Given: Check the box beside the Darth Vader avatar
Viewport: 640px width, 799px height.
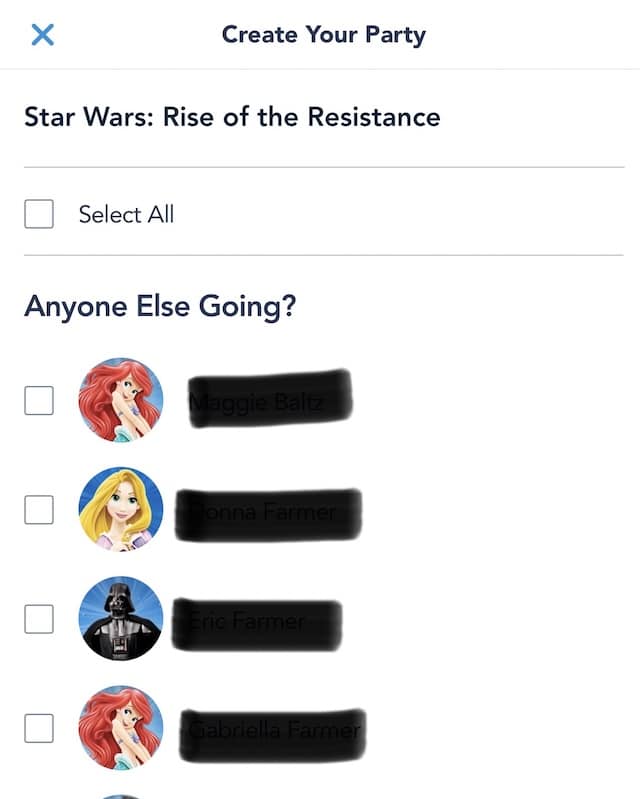Looking at the screenshot, I should (x=39, y=619).
